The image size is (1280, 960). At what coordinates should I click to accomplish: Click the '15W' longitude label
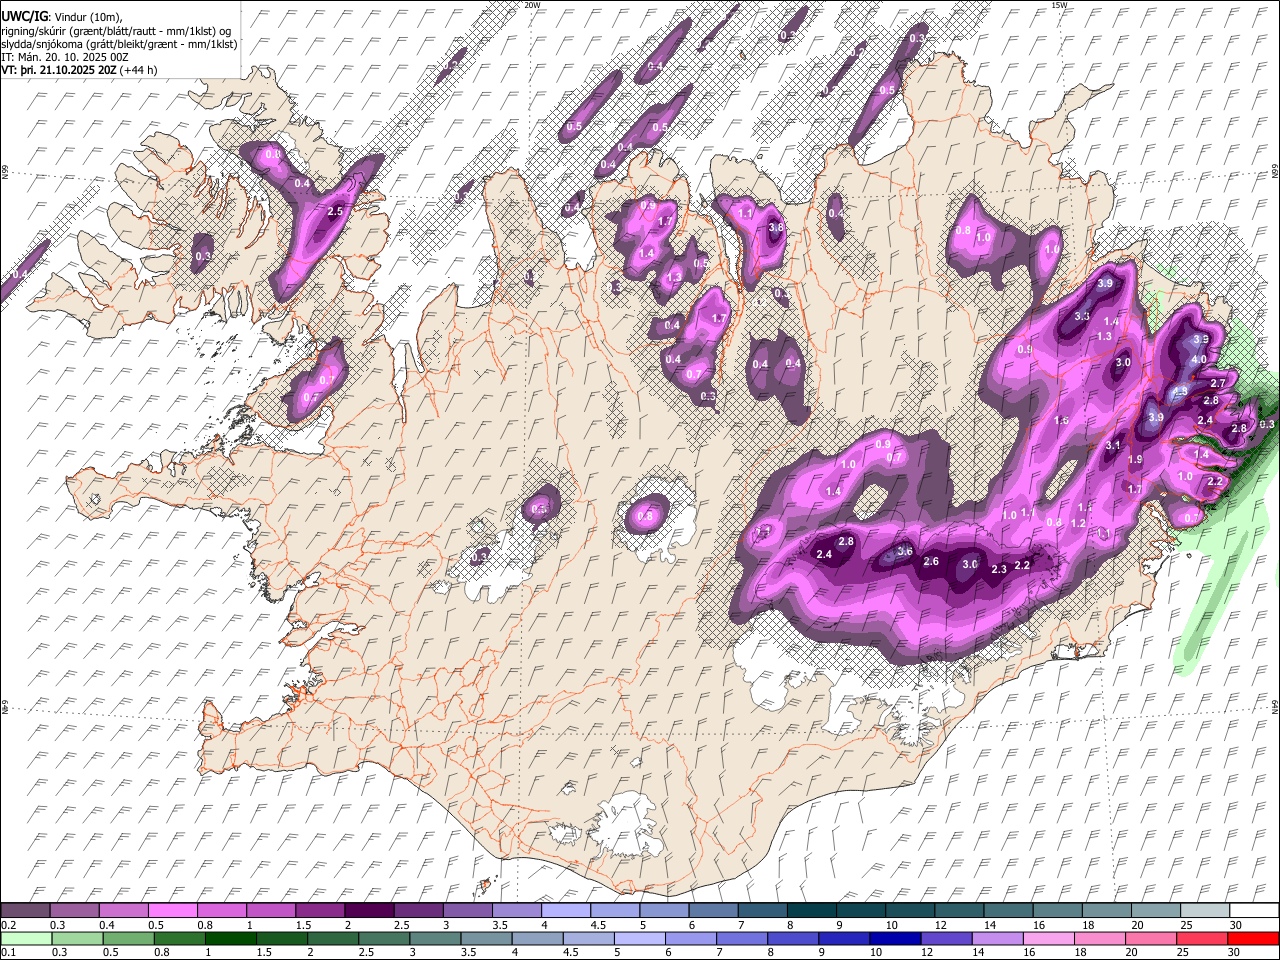click(1058, 5)
